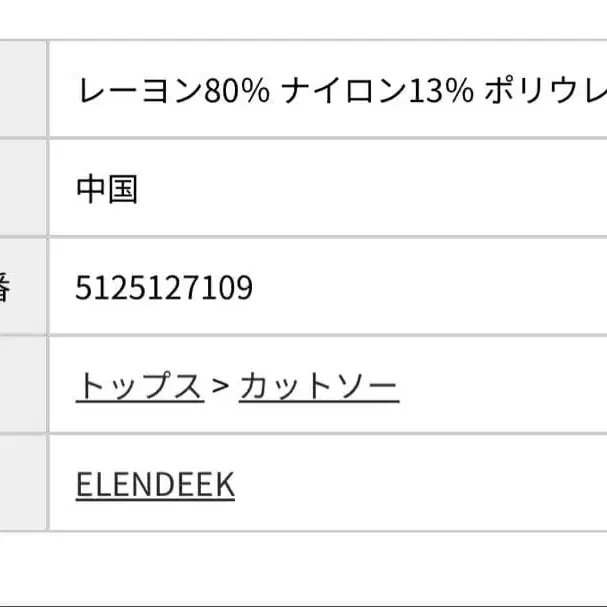Viewport: 607px width, 607px height.
Task: Click the 中国 country of origin text
Action: click(x=106, y=190)
